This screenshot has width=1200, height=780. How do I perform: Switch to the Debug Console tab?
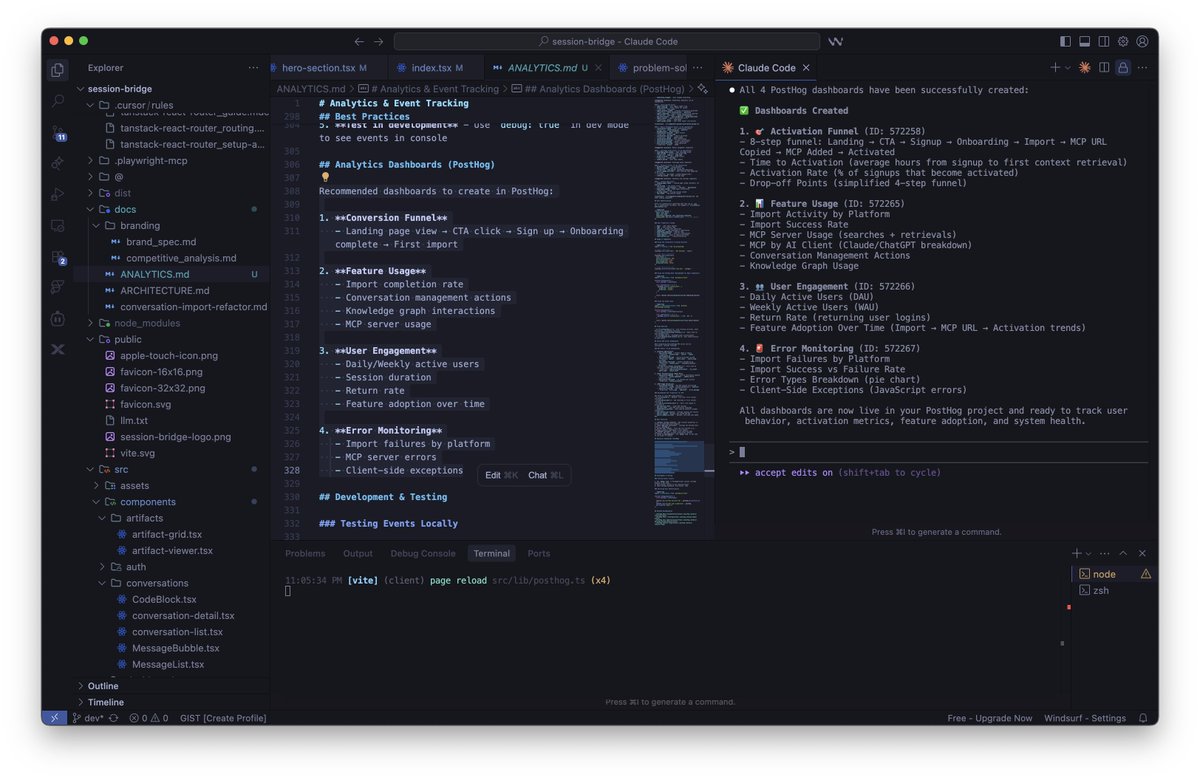click(x=423, y=553)
